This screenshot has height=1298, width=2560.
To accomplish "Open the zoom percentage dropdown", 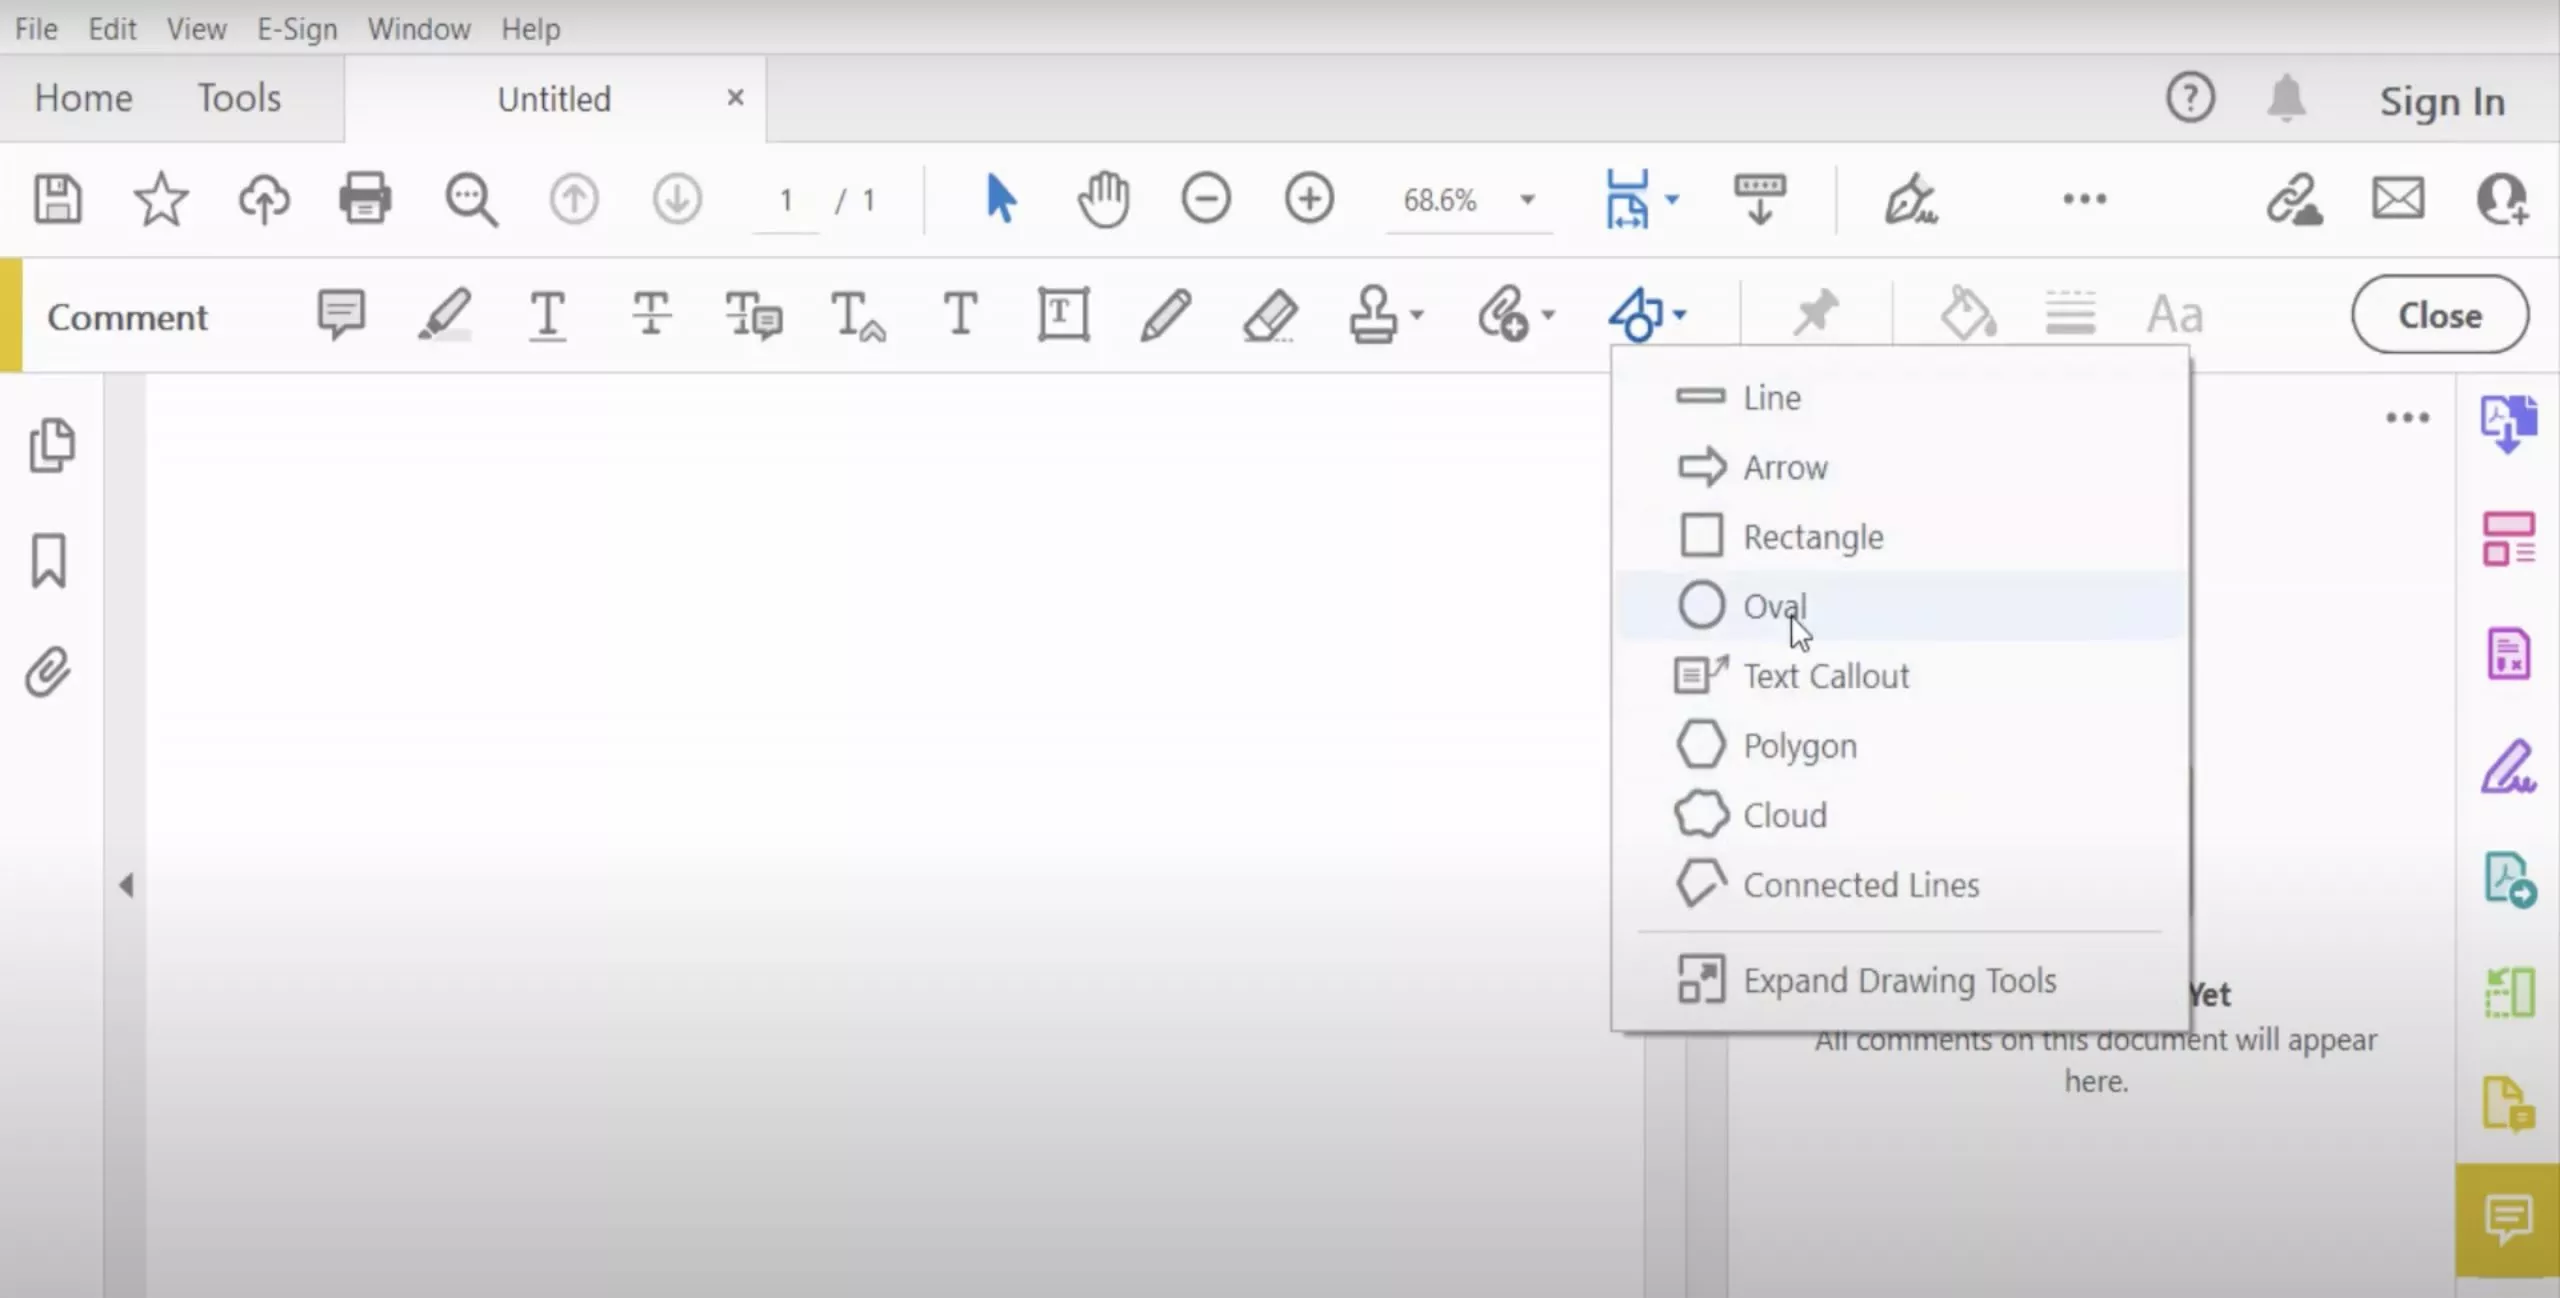I will pyautogui.click(x=1527, y=200).
